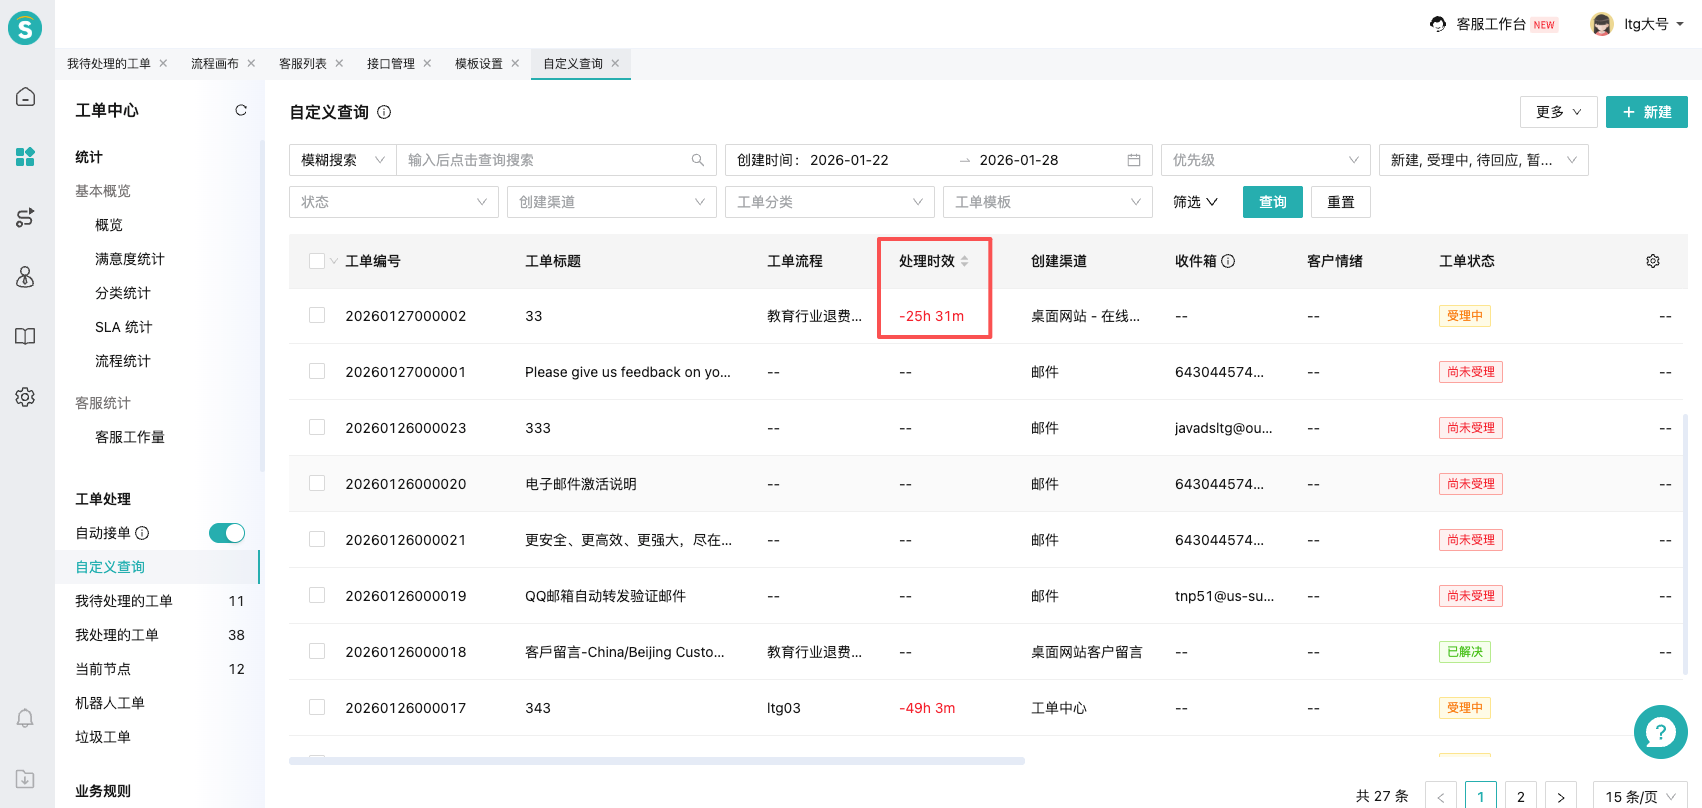Open the 优先级 dropdown
Image resolution: width=1702 pixels, height=808 pixels.
click(x=1265, y=160)
